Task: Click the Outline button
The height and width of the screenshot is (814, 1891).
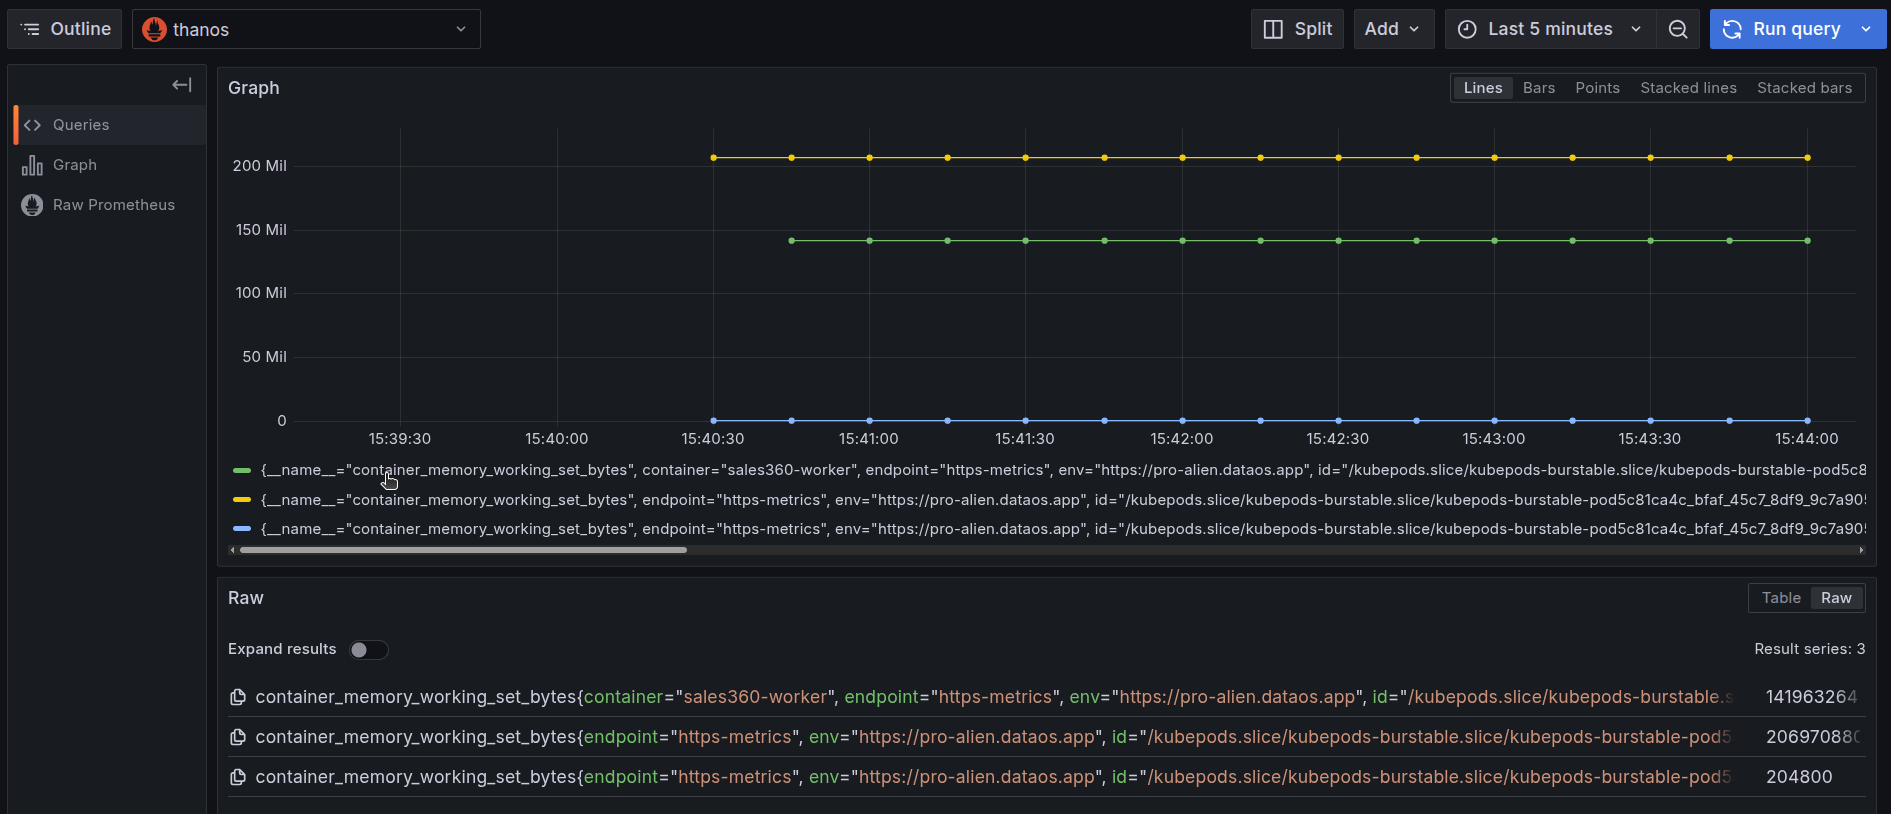Action: [65, 29]
